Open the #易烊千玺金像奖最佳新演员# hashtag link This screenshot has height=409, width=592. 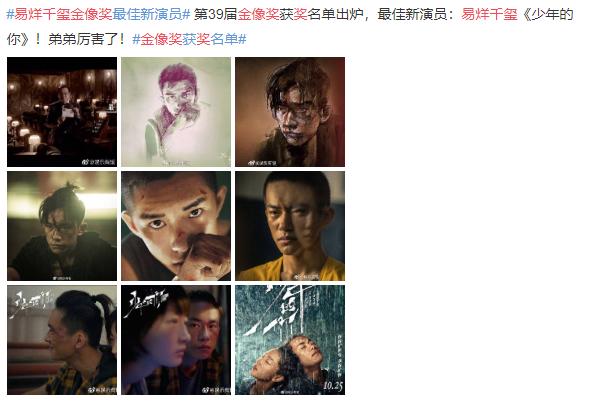point(98,15)
